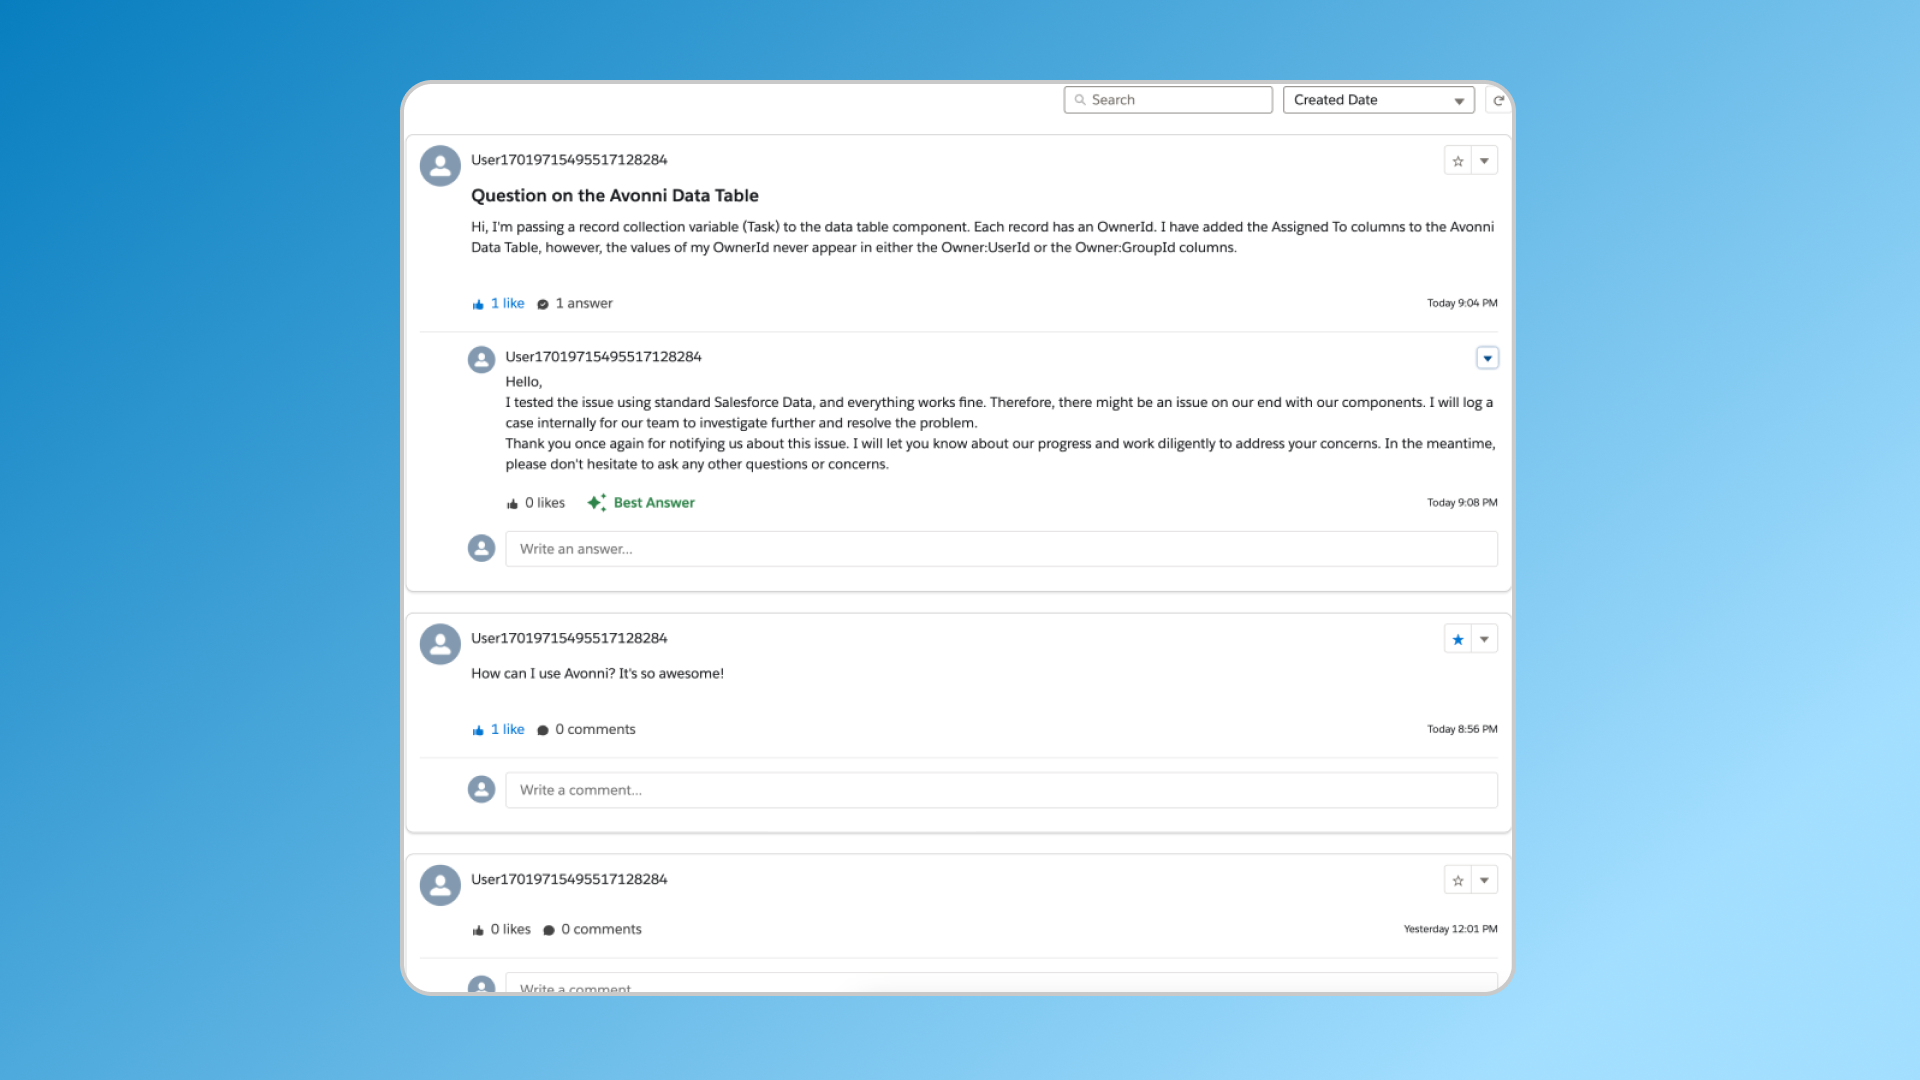This screenshot has height=1080, width=1920.
Task: Focus 'Write a comment...' under Avonni awesome post
Action: pos(1000,790)
